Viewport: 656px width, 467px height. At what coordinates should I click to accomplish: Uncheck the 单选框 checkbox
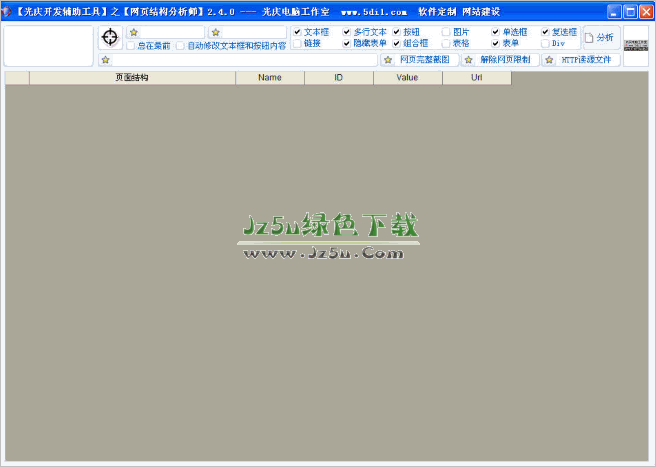495,32
